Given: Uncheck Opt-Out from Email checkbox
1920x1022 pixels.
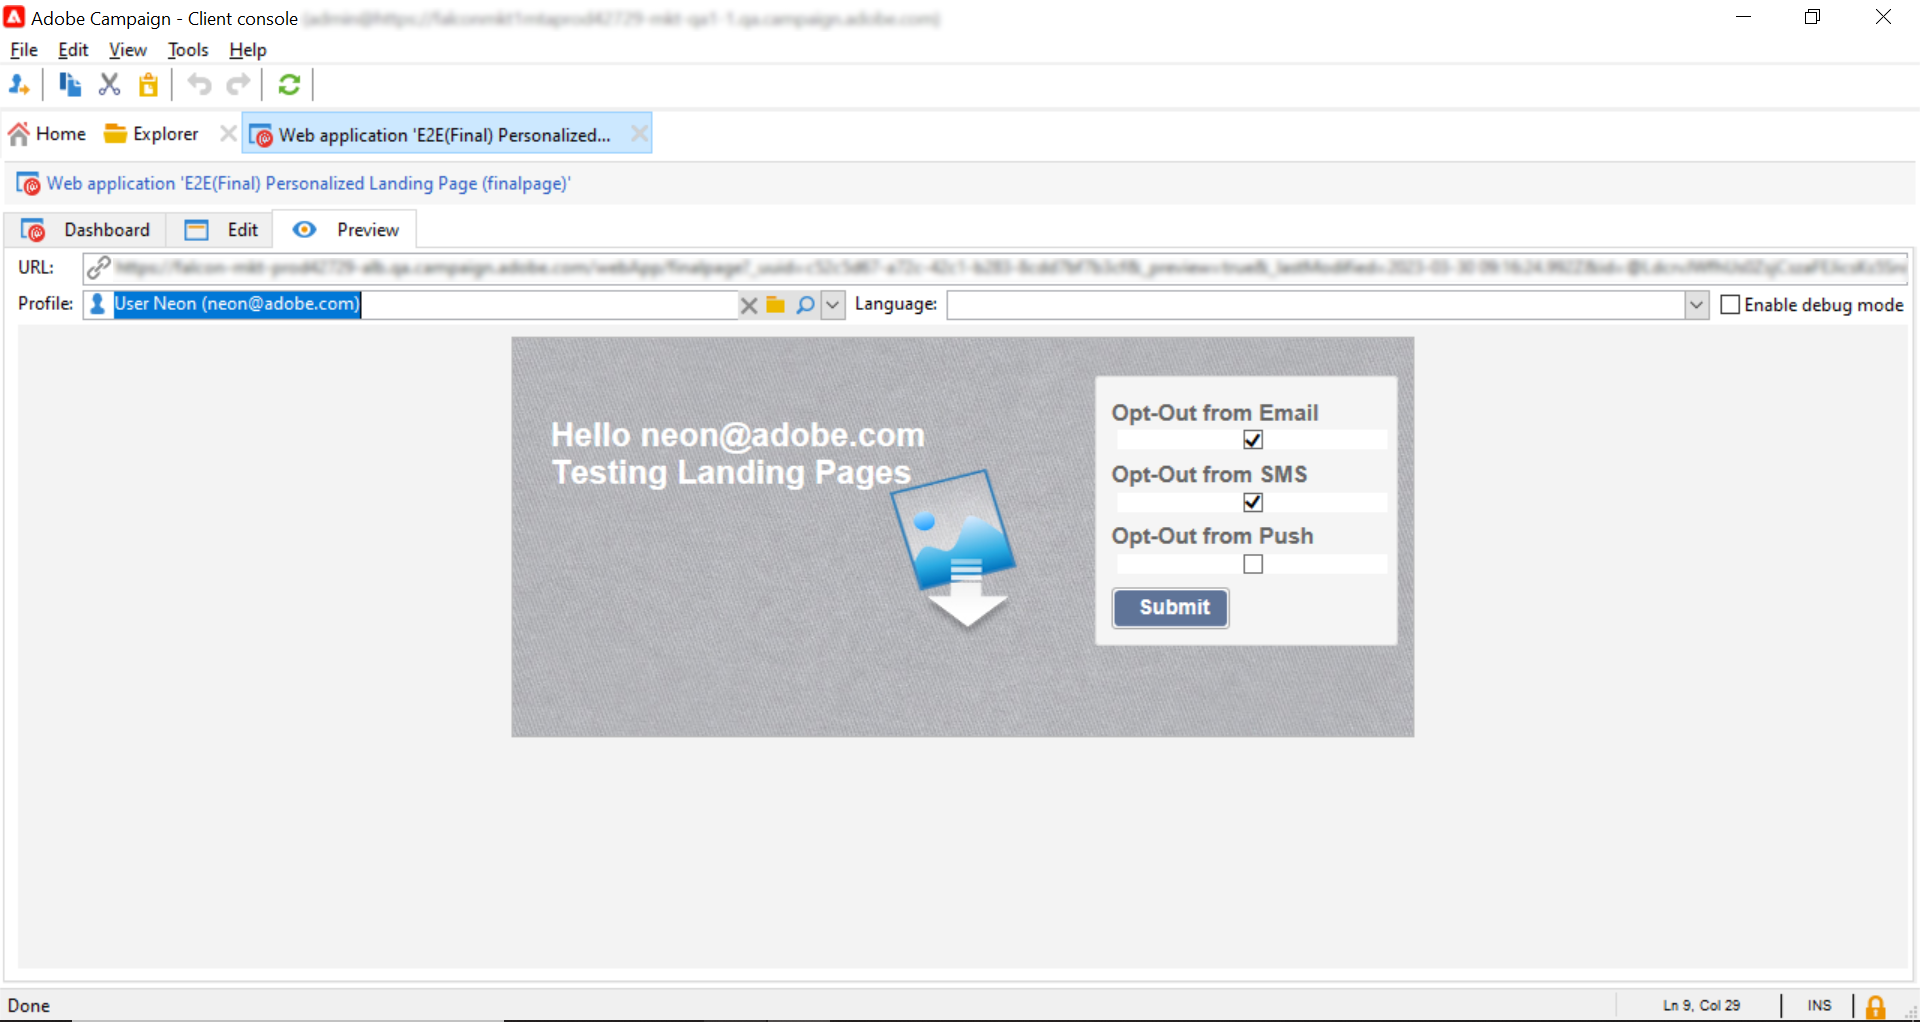Looking at the screenshot, I should (1253, 440).
